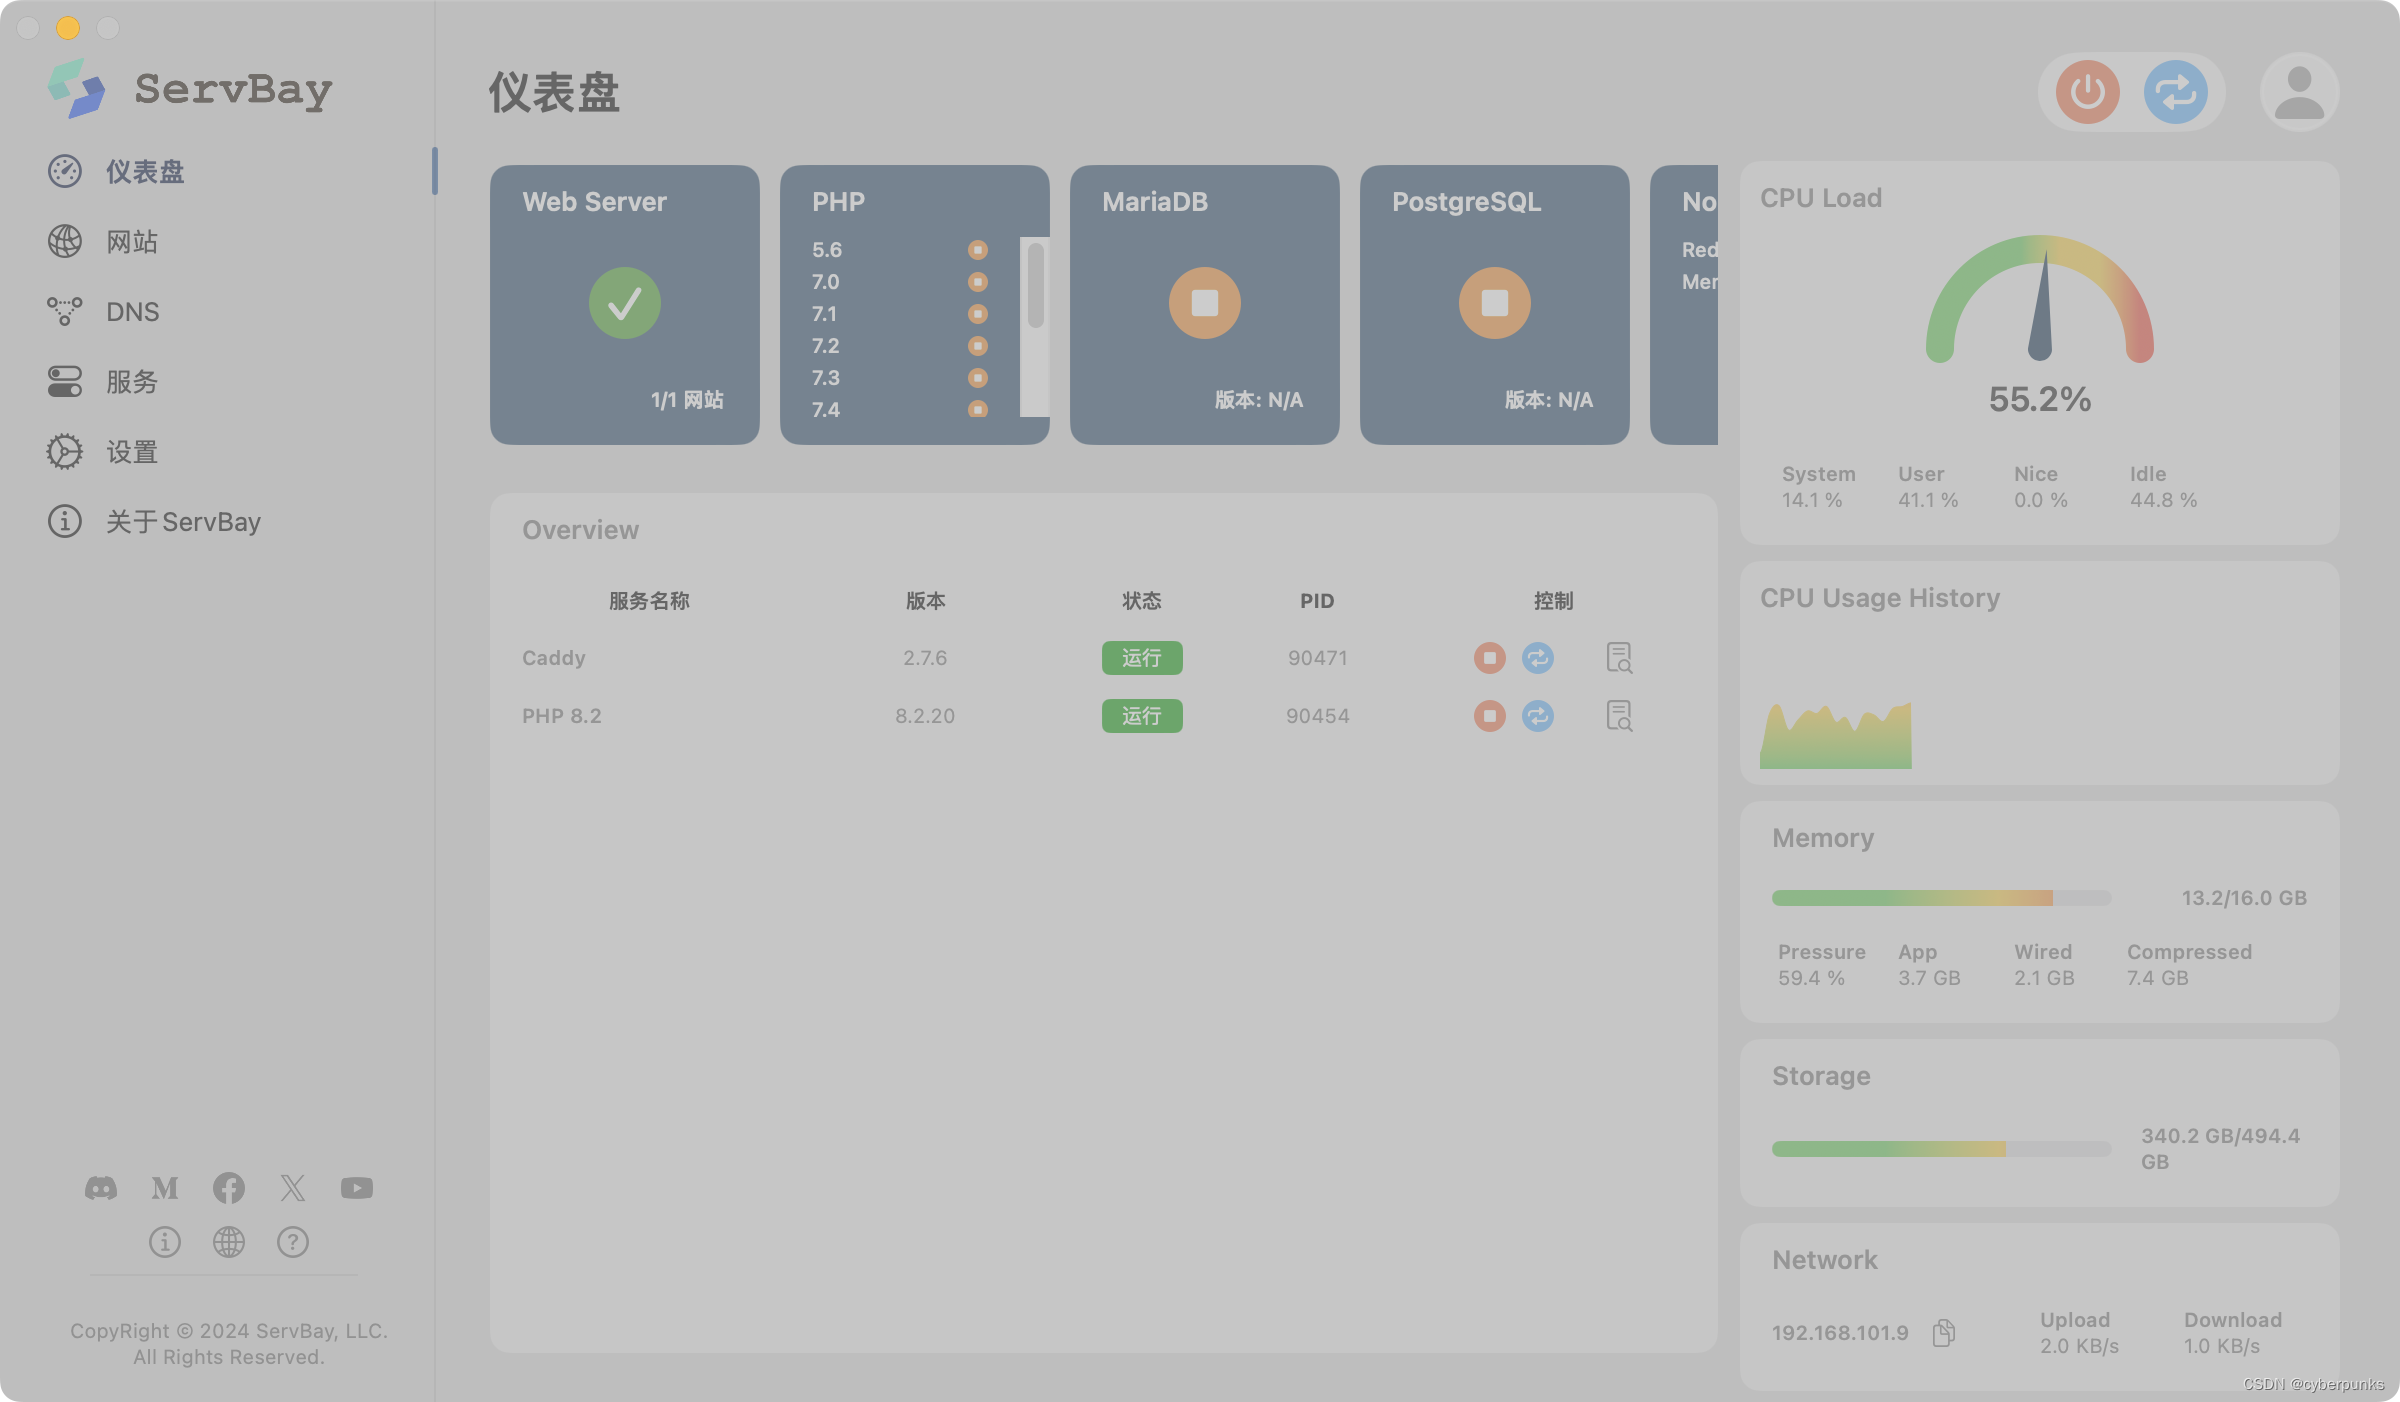Click version 2.7.6 cell
2400x1402 pixels.
pyautogui.click(x=925, y=658)
